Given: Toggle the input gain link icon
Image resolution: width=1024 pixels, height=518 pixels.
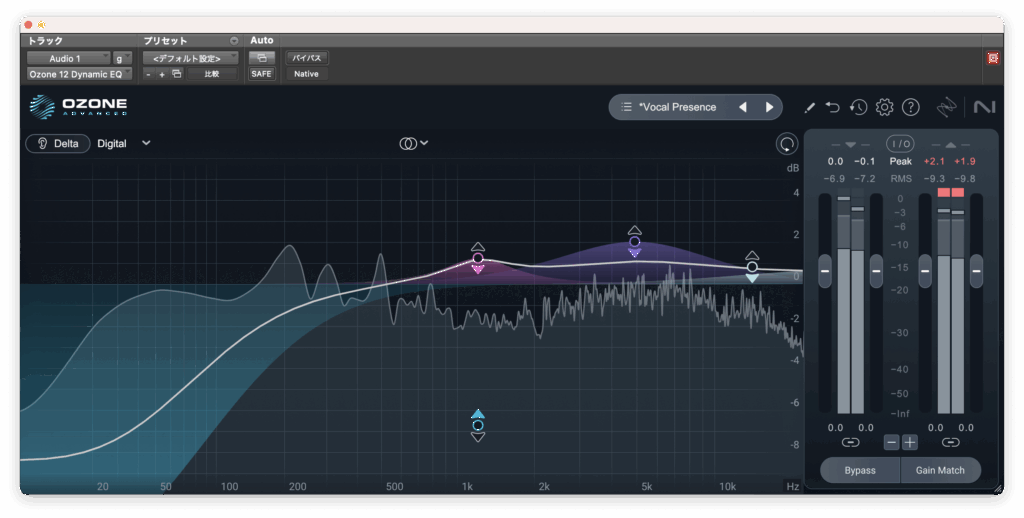Looking at the screenshot, I should click(850, 442).
